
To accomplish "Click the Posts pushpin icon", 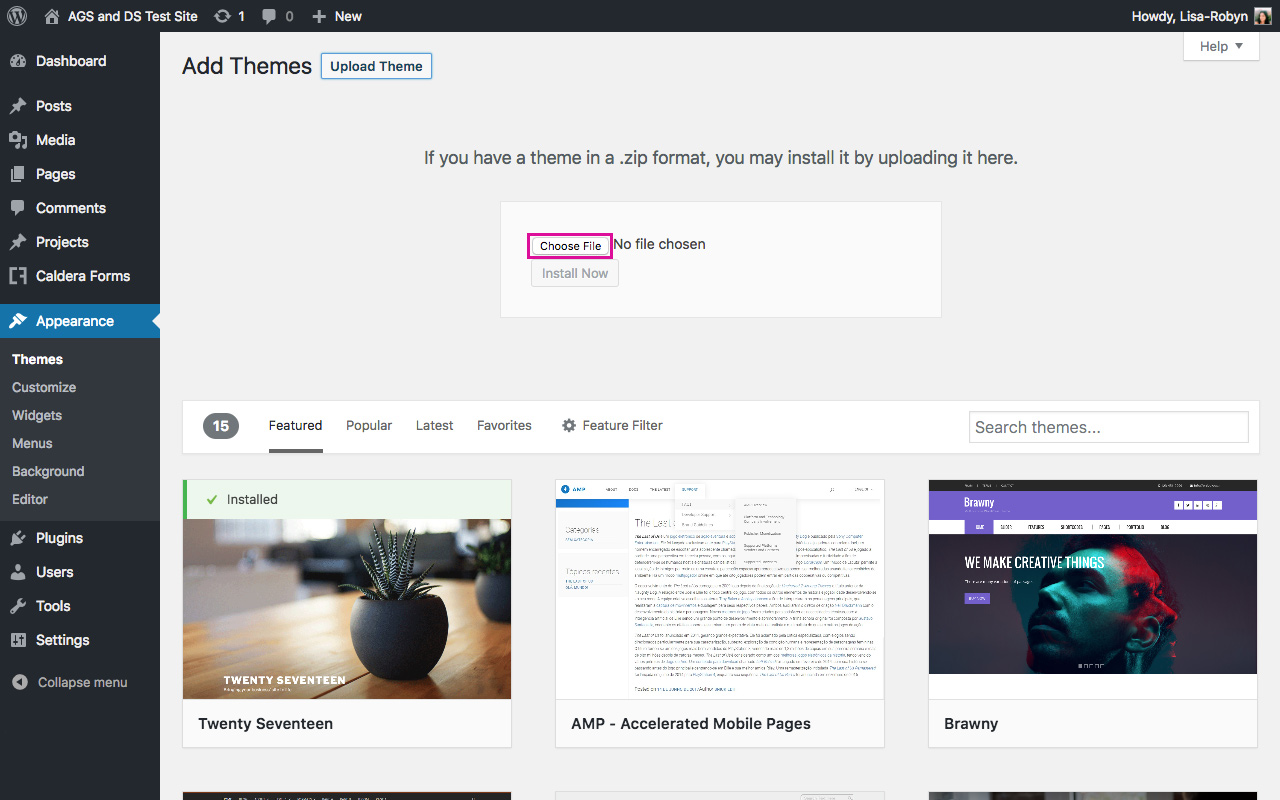I will (18, 106).
